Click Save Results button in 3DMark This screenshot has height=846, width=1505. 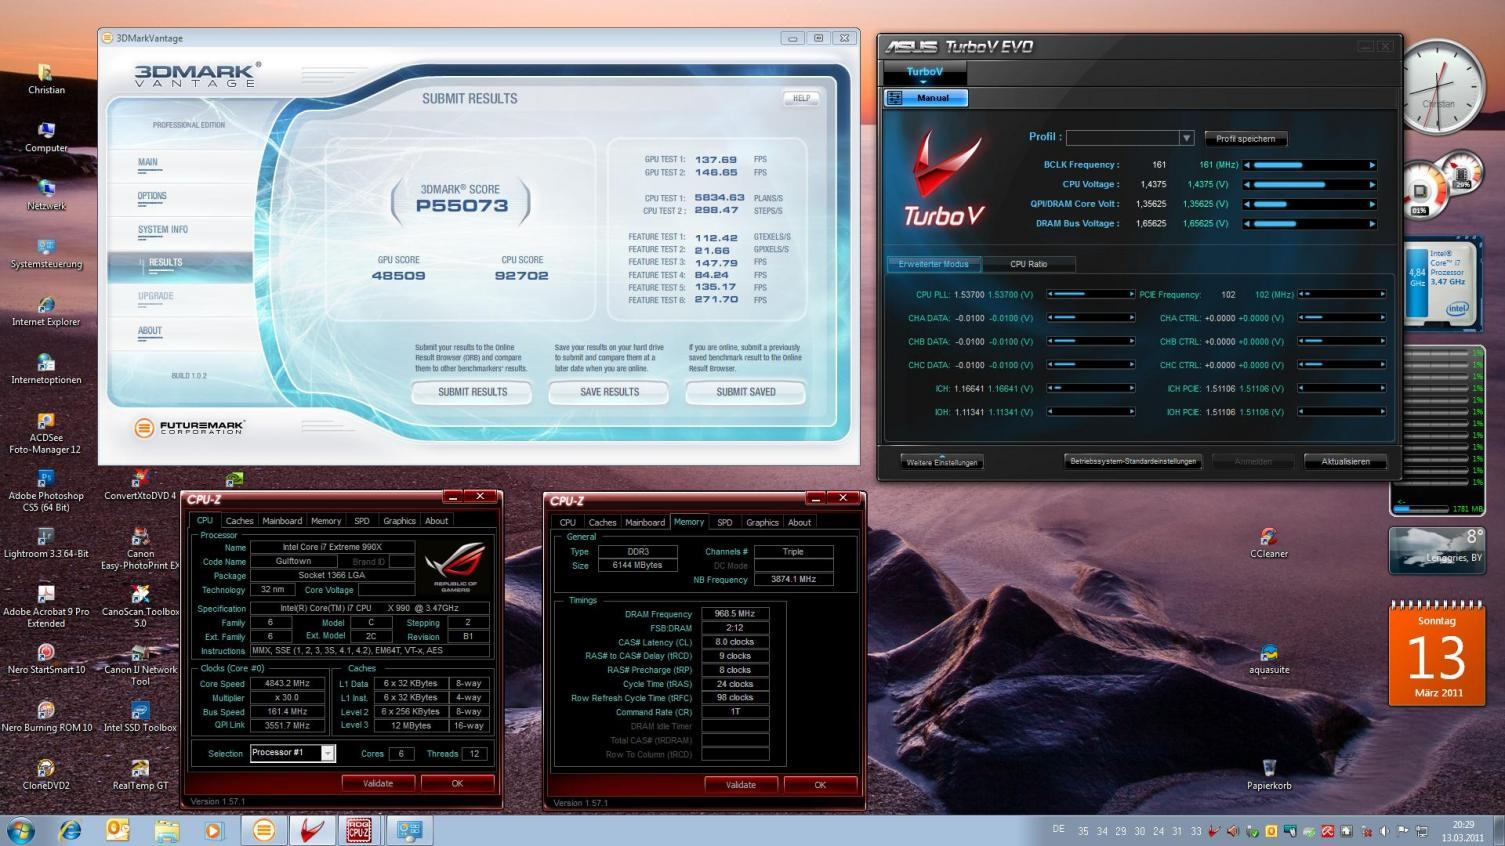(x=609, y=392)
